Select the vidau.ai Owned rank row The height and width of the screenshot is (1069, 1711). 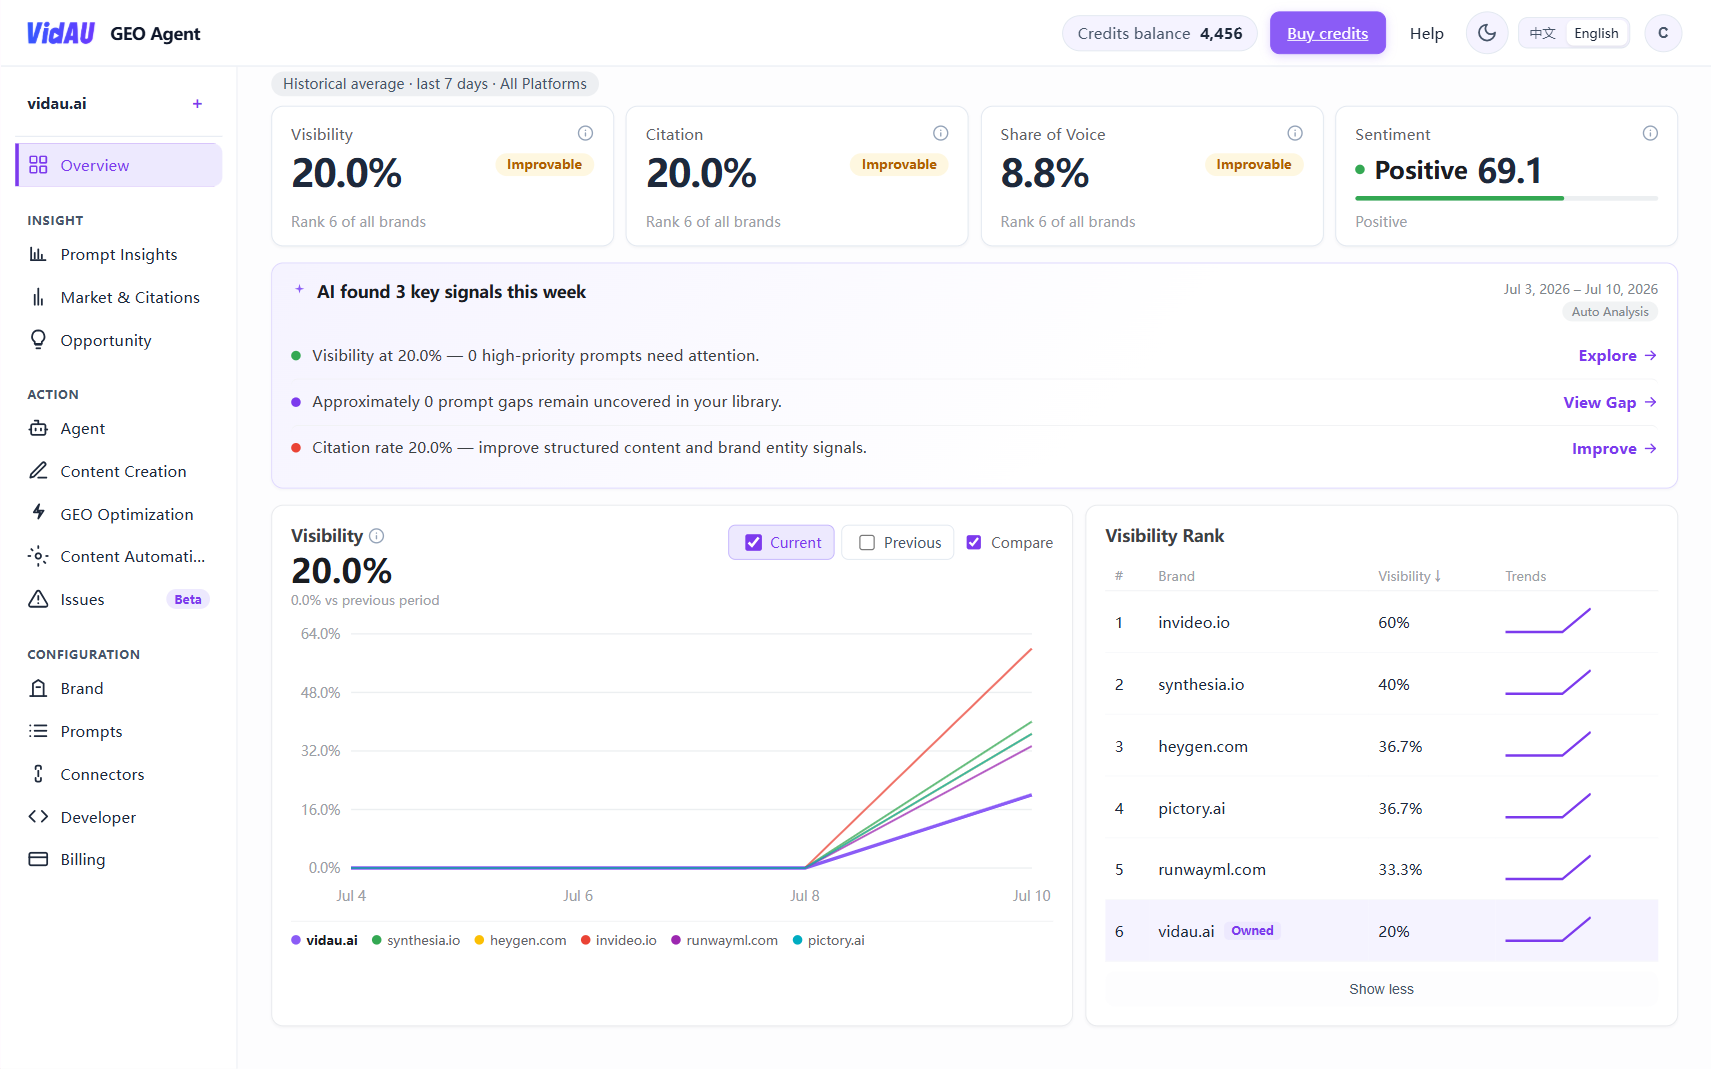[1381, 931]
